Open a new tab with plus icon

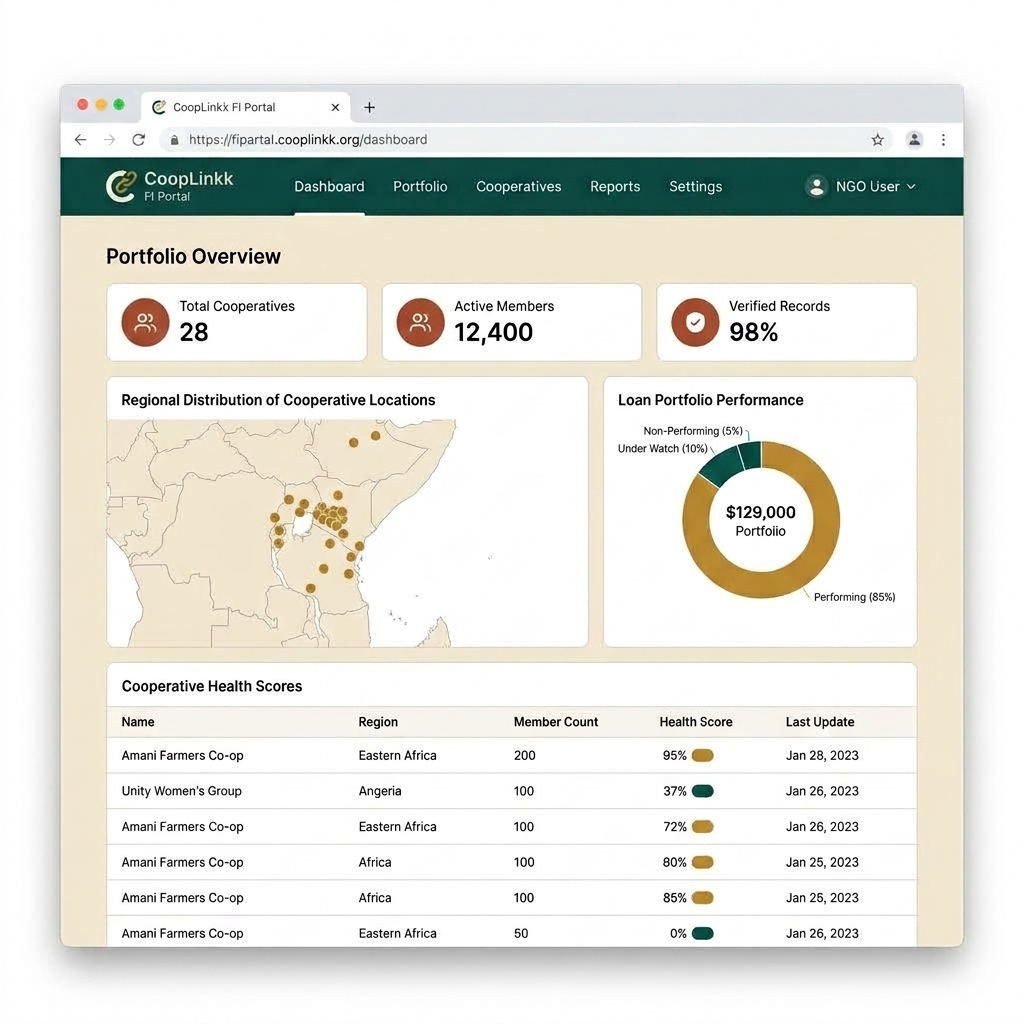pyautogui.click(x=370, y=107)
